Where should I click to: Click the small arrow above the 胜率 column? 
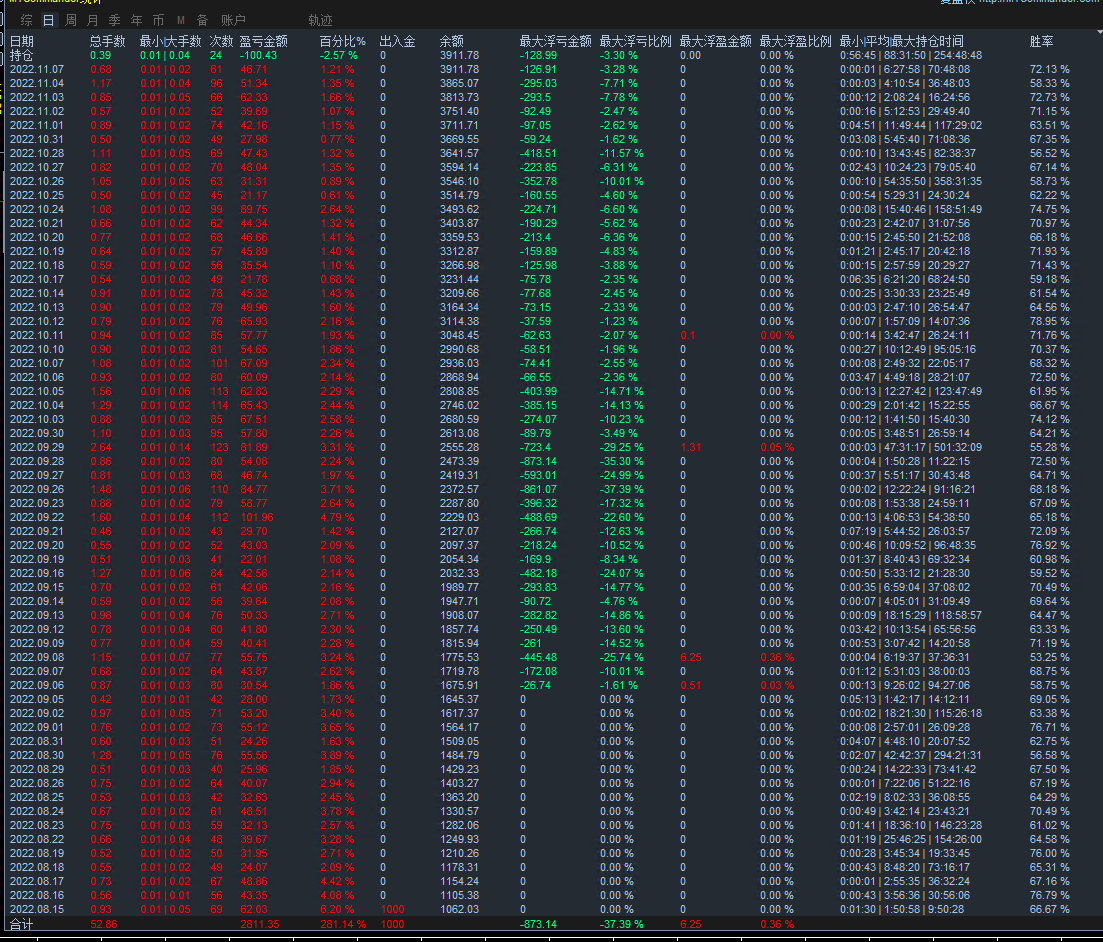[1099, 32]
